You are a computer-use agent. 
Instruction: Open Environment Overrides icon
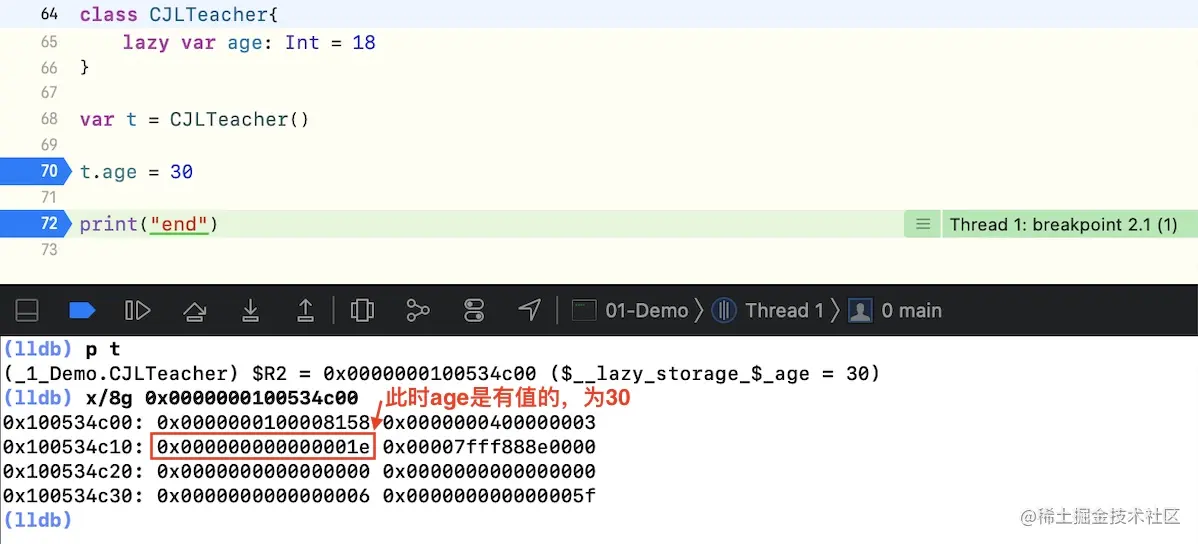point(474,310)
